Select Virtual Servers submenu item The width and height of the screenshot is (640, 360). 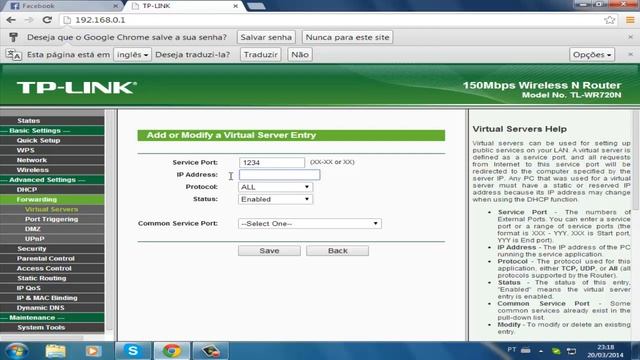click(x=52, y=209)
